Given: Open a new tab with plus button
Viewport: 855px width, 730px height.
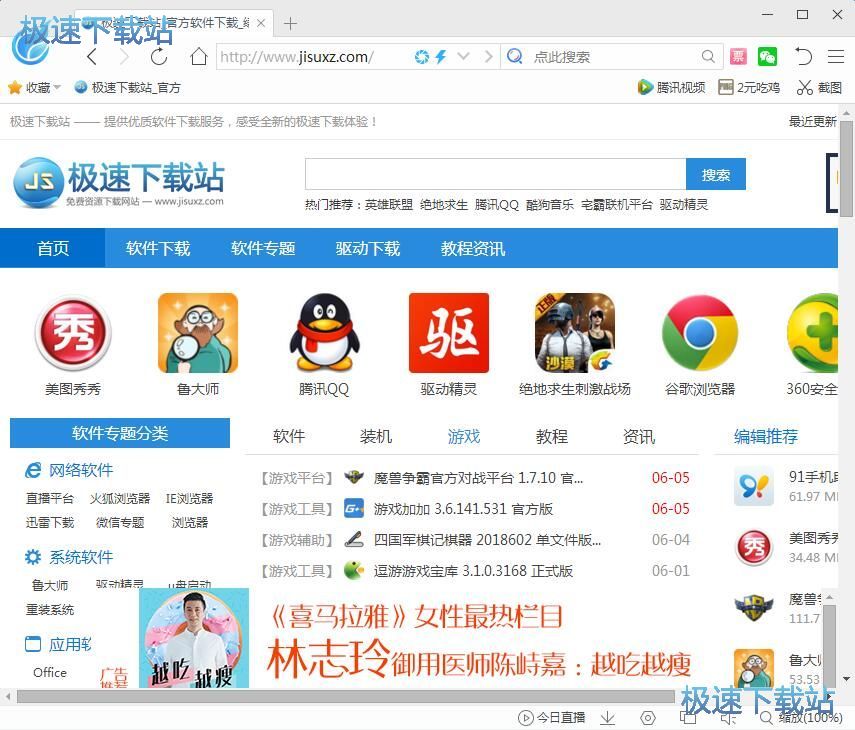Looking at the screenshot, I should click(290, 23).
